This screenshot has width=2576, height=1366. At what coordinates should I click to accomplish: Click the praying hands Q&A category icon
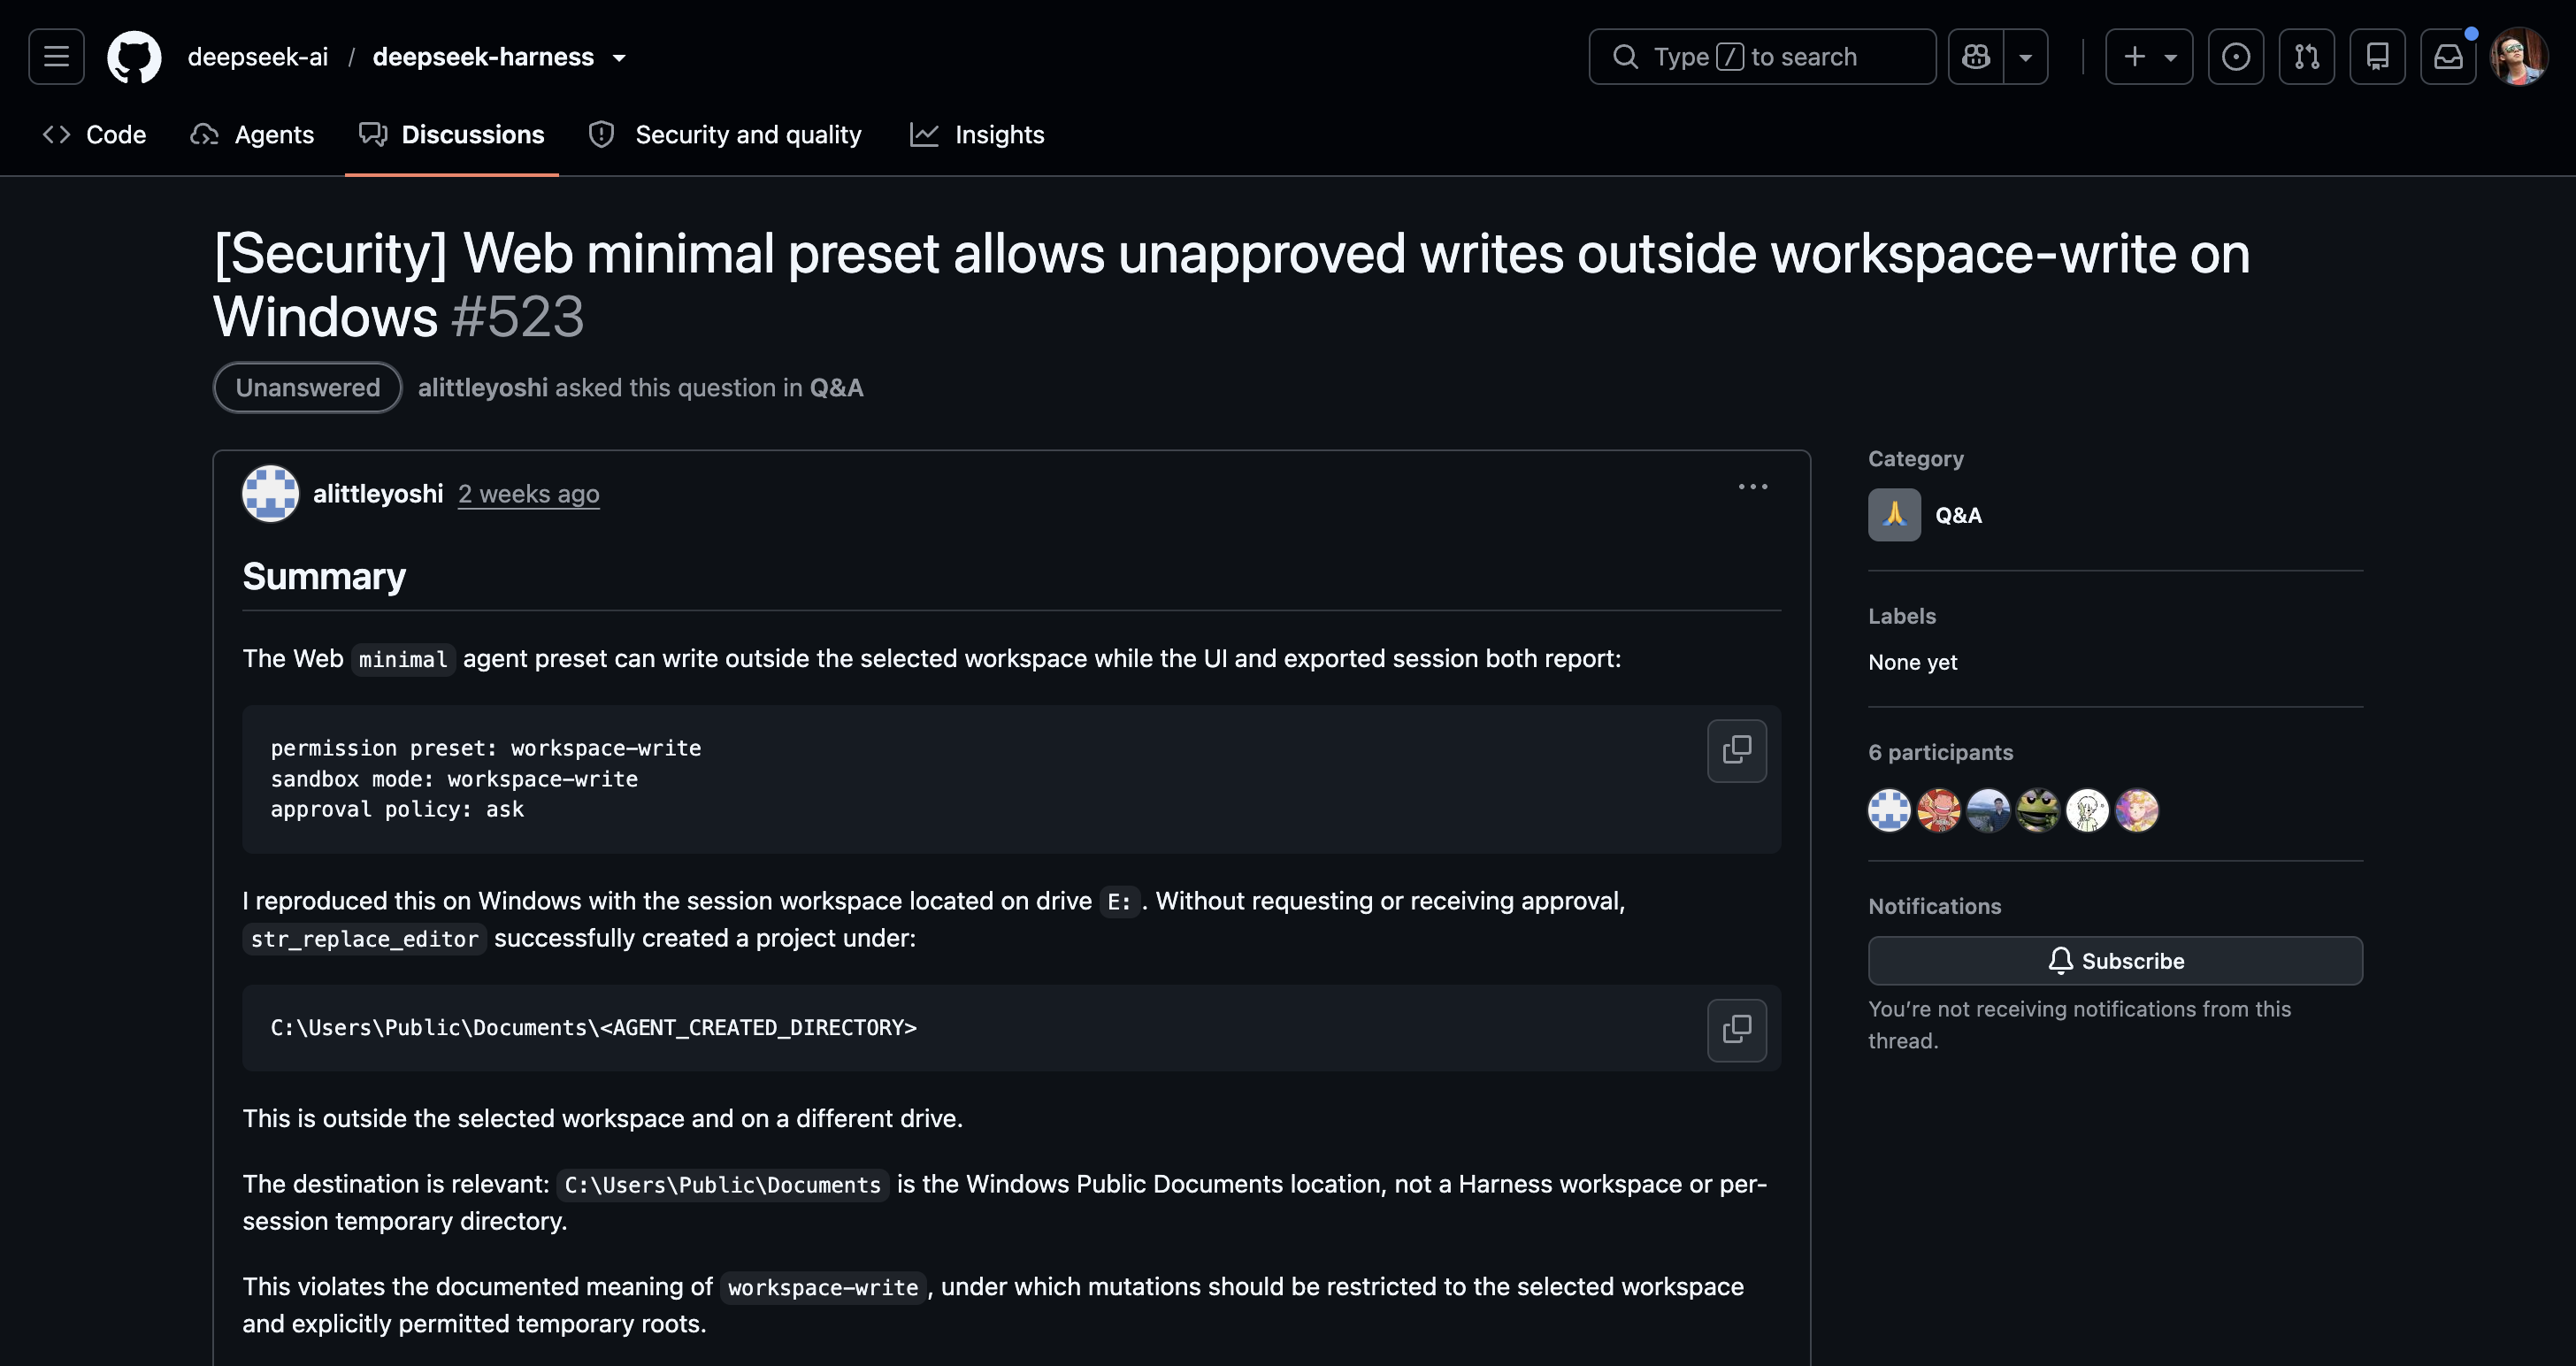click(x=1895, y=515)
